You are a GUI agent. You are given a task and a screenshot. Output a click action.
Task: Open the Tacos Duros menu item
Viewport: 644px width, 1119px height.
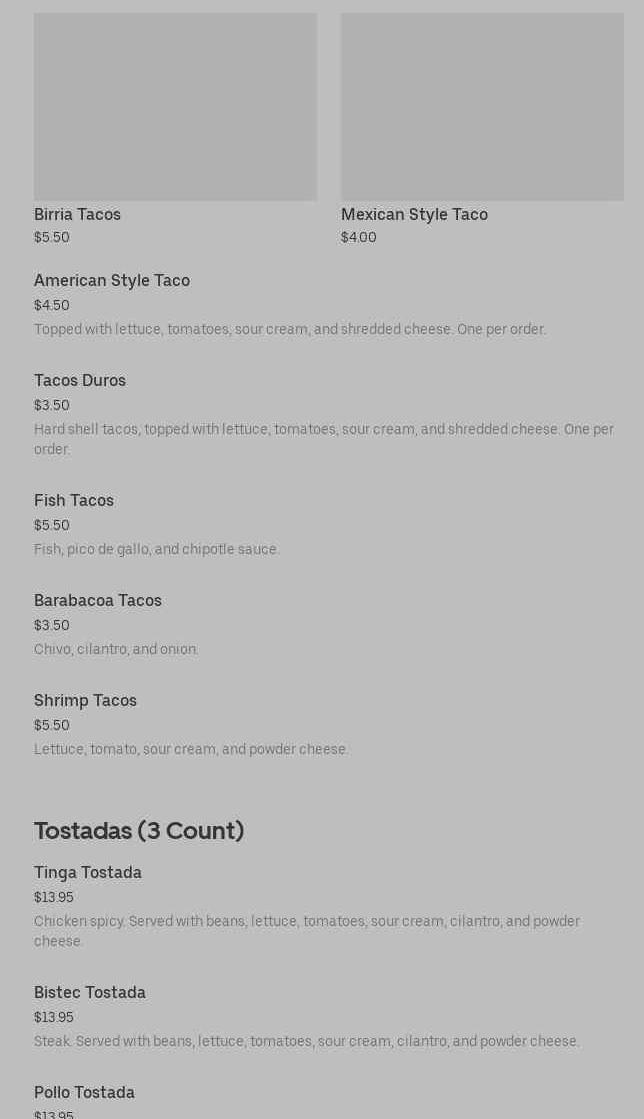(x=80, y=381)
